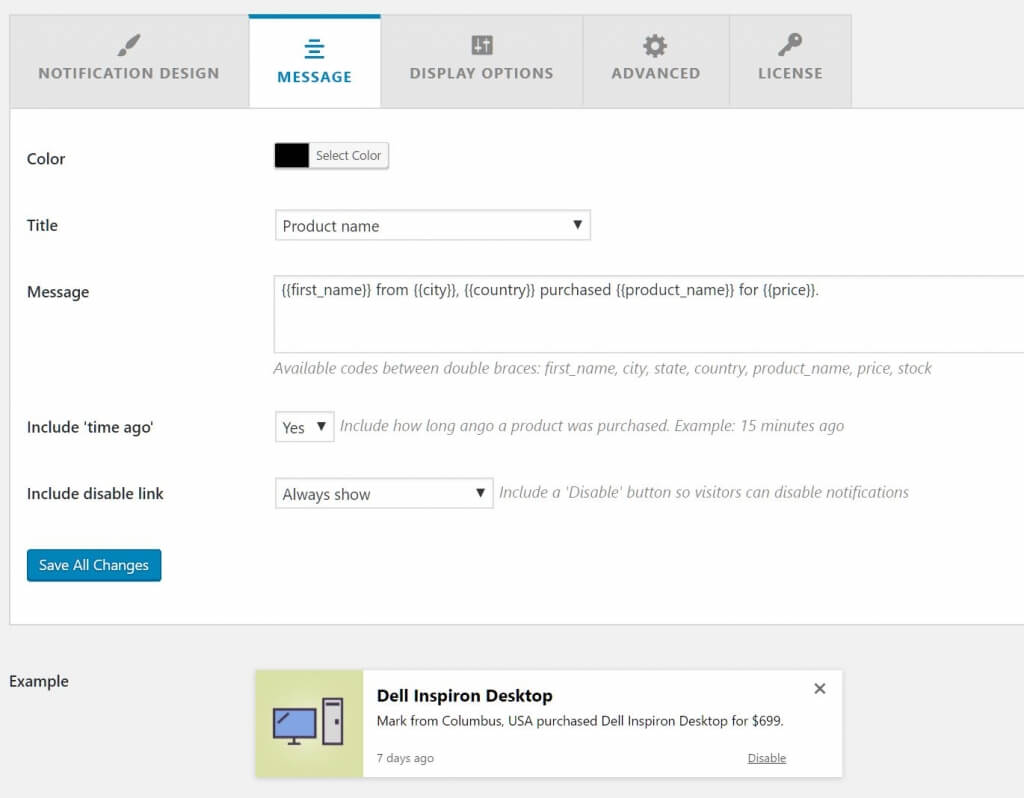Click the computer illustration in the example notification

308,722
